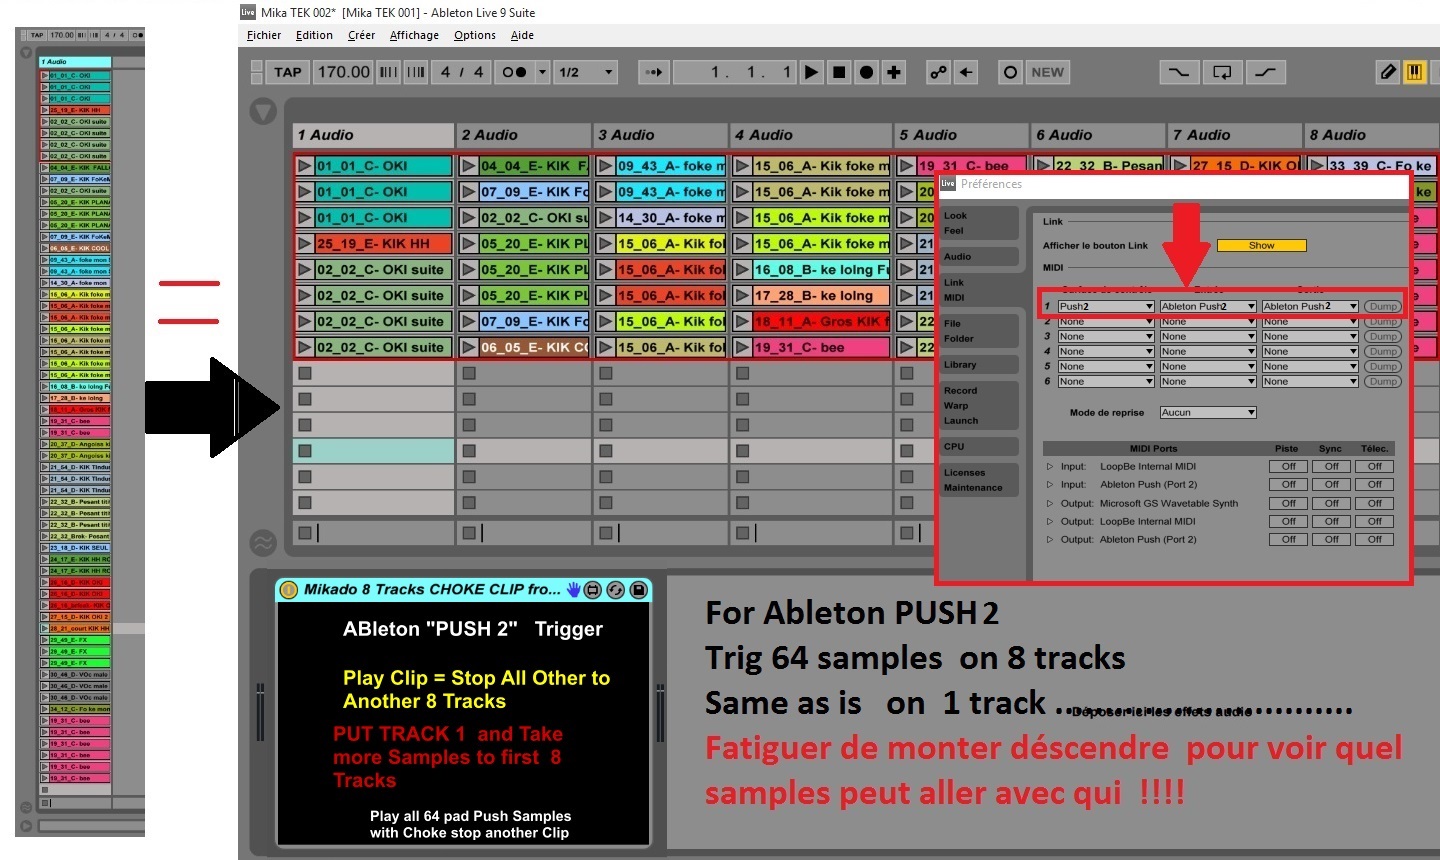1440x860 pixels.
Task: Click the TAP tempo button
Action: [x=287, y=72]
